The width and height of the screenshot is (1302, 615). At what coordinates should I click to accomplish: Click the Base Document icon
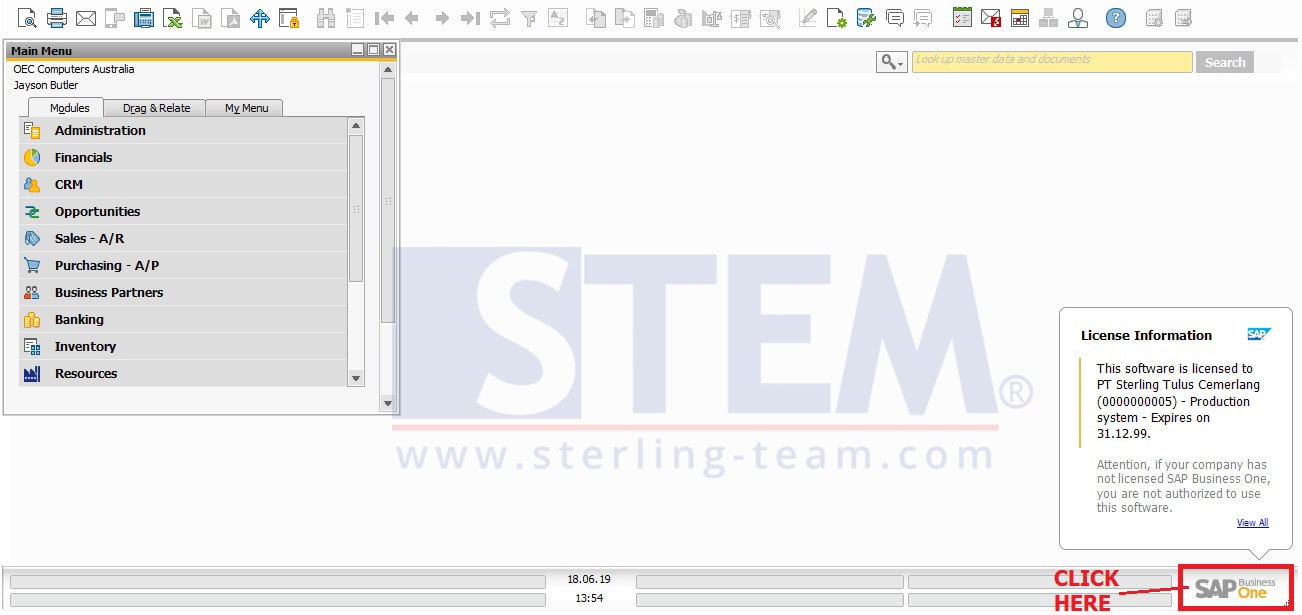point(596,18)
